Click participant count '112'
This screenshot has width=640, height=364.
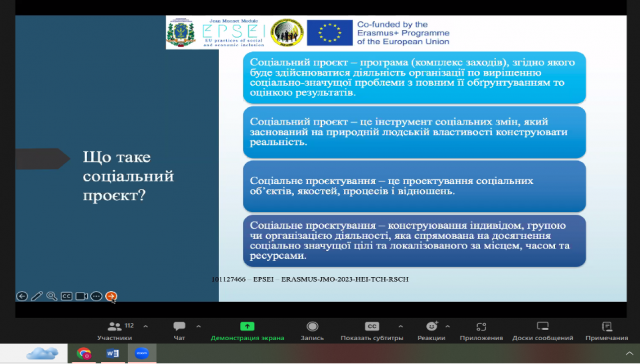point(129,326)
